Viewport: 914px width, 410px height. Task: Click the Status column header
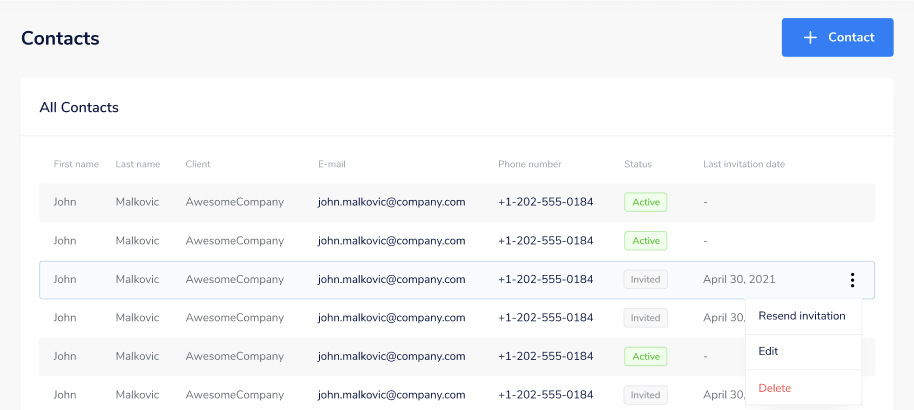click(638, 164)
